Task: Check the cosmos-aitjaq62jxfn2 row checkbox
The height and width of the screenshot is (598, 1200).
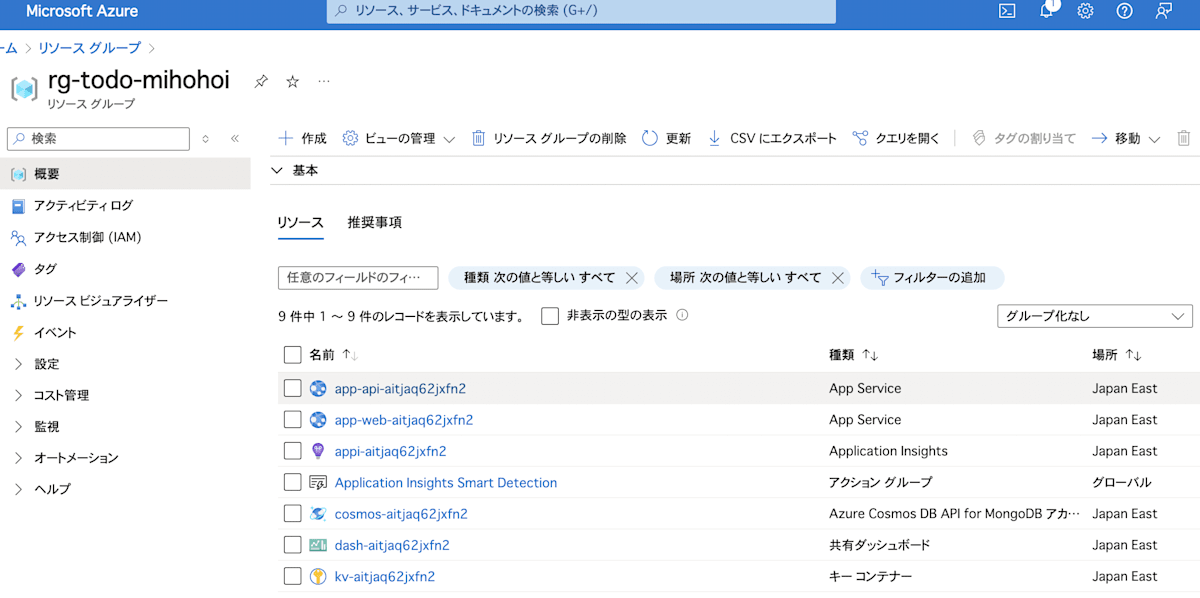Action: click(x=292, y=514)
